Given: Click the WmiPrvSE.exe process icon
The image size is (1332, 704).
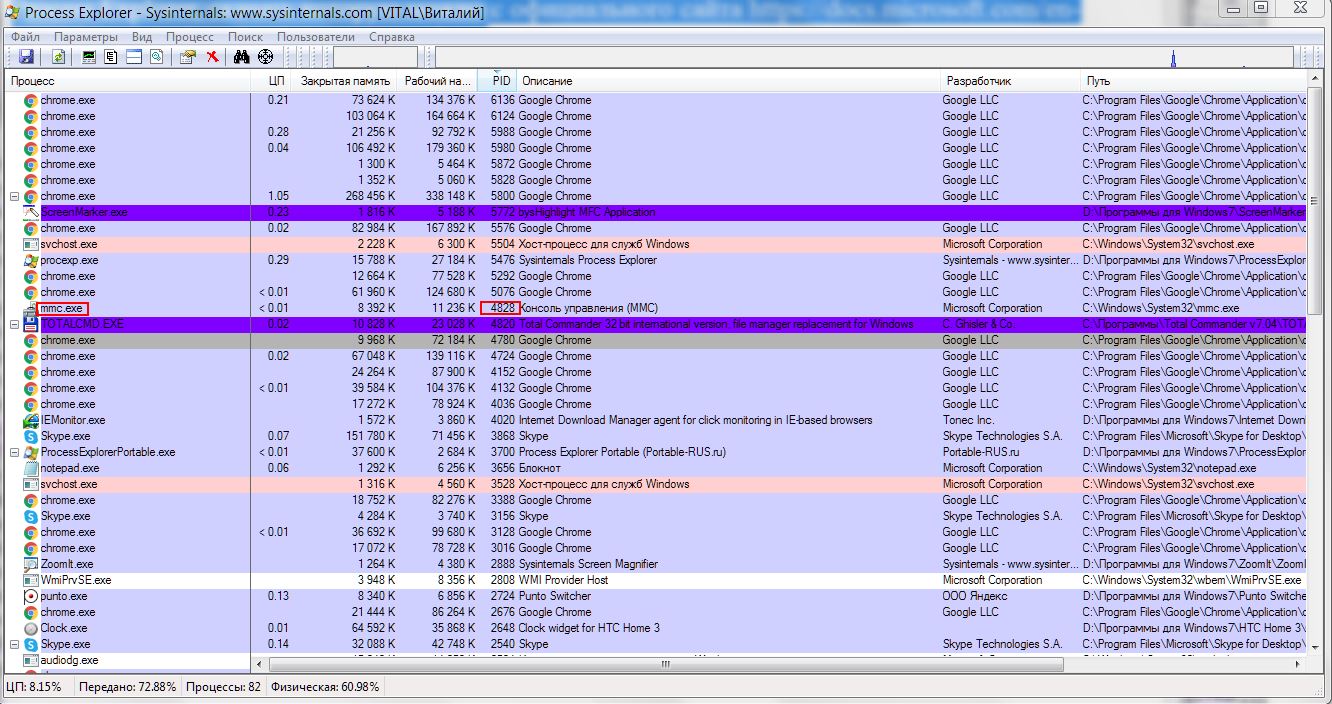Looking at the screenshot, I should pyautogui.click(x=31, y=580).
